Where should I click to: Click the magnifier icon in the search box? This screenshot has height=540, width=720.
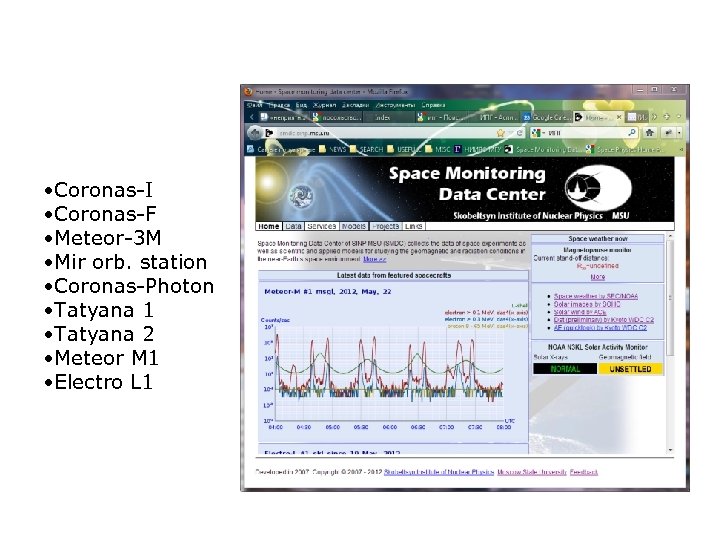(632, 133)
